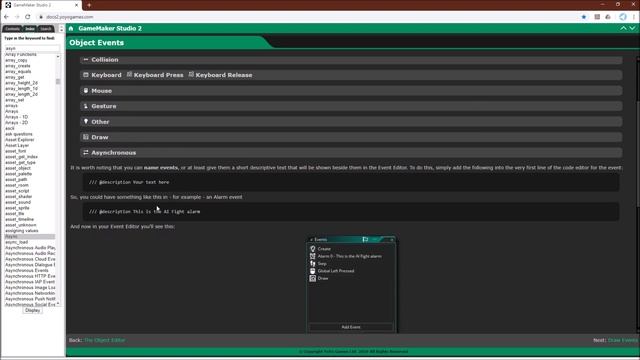Screen dimensions: 640x360
Task: Expand the Draw section
Action: tap(351, 137)
